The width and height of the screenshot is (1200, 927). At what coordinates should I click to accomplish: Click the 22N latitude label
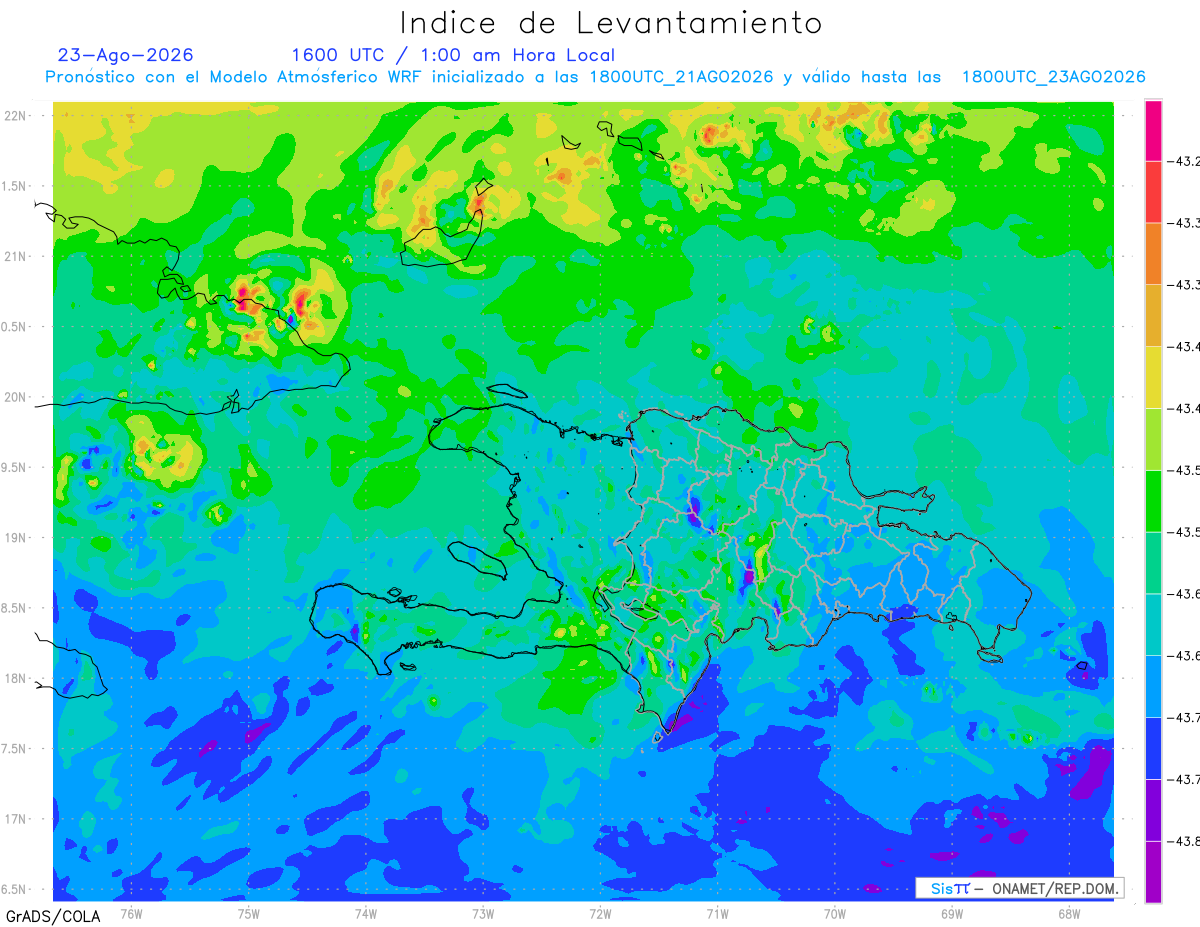point(16,116)
